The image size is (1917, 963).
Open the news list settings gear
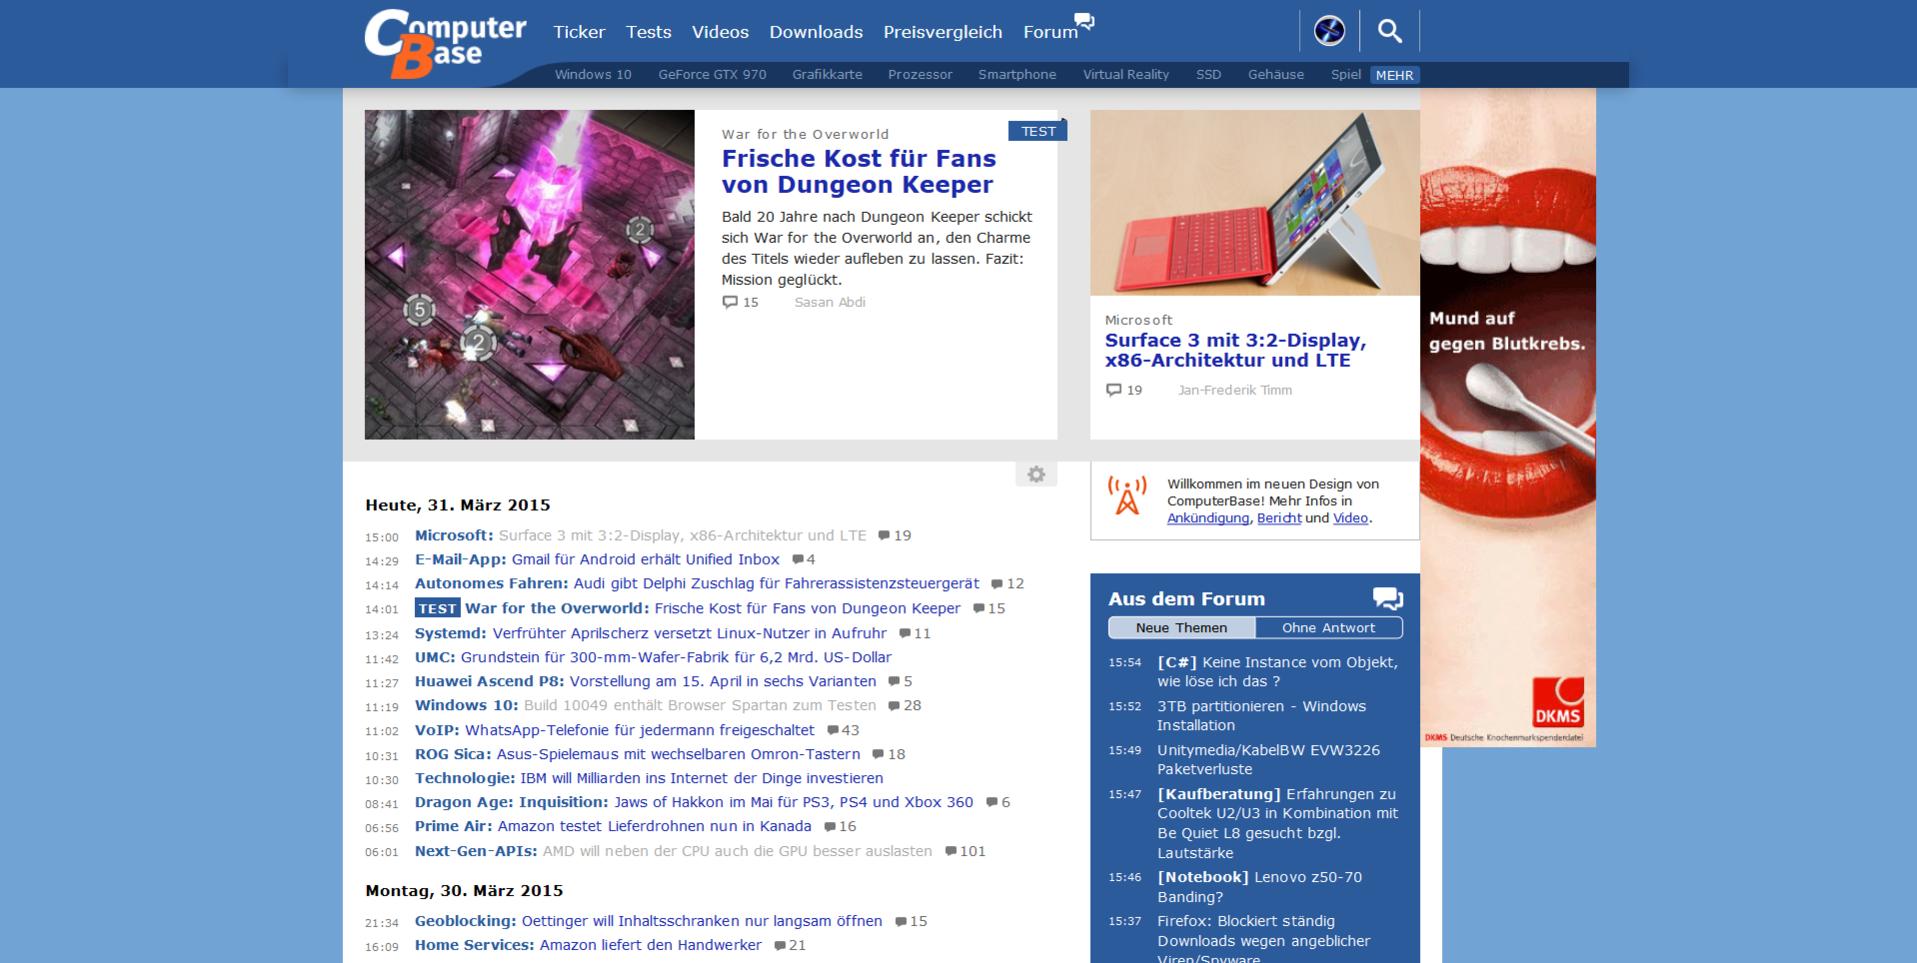pyautogui.click(x=1036, y=474)
